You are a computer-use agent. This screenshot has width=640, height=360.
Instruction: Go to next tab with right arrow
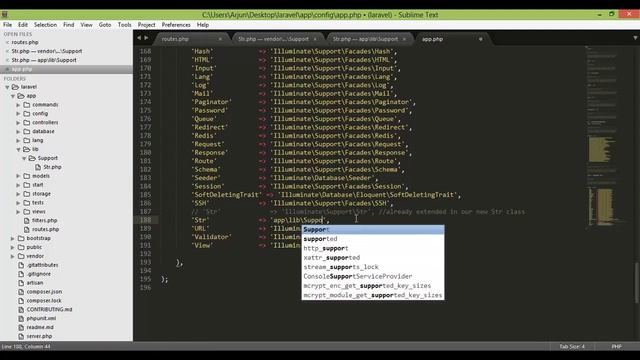pyautogui.click(x=146, y=38)
